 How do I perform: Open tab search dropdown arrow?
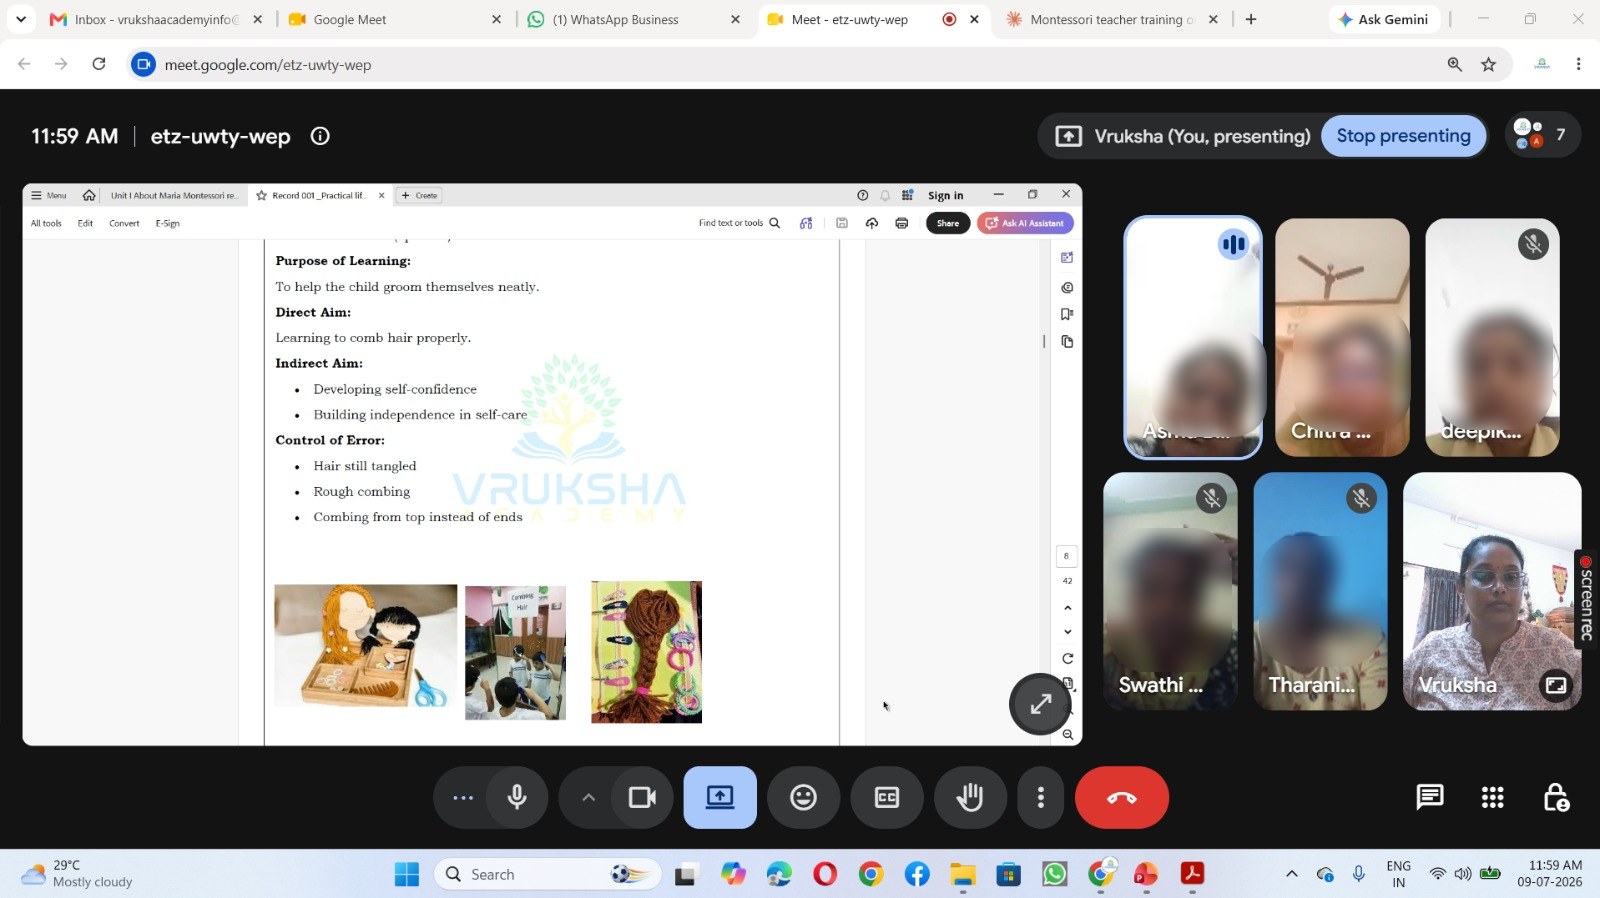pyautogui.click(x=21, y=19)
